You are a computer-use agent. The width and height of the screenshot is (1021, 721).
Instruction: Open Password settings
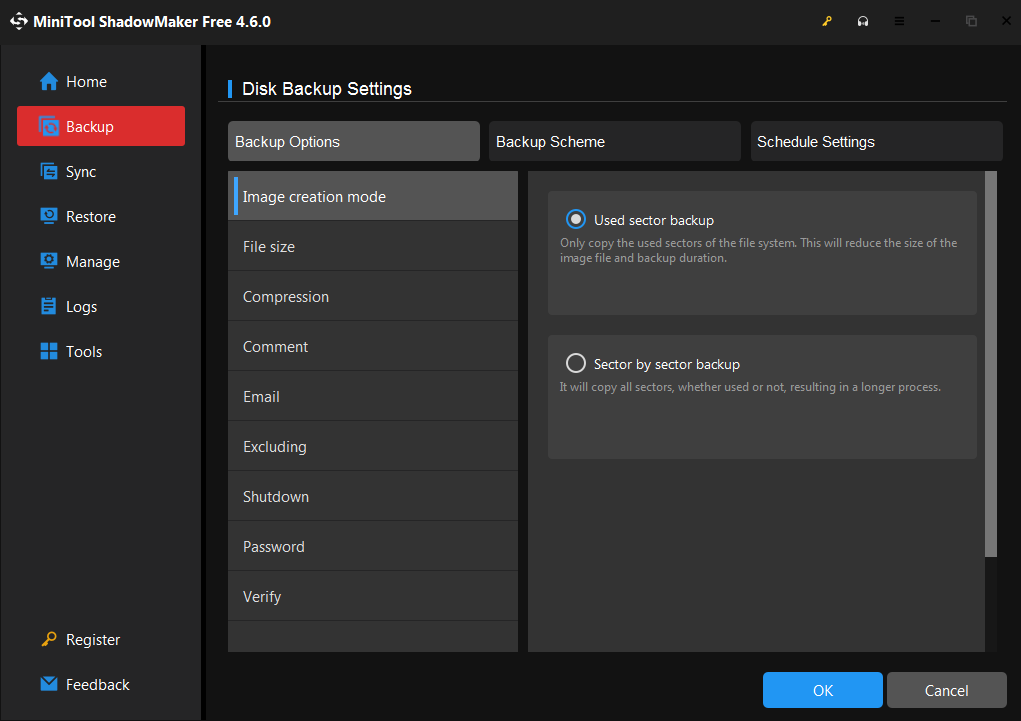click(373, 546)
